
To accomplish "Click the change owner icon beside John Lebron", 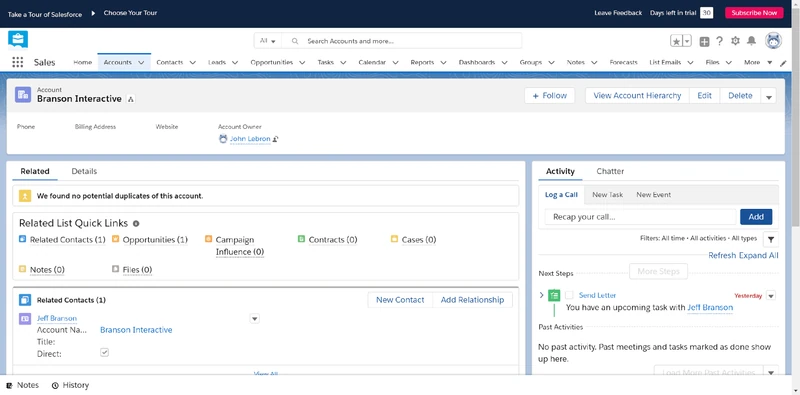I will pos(276,139).
